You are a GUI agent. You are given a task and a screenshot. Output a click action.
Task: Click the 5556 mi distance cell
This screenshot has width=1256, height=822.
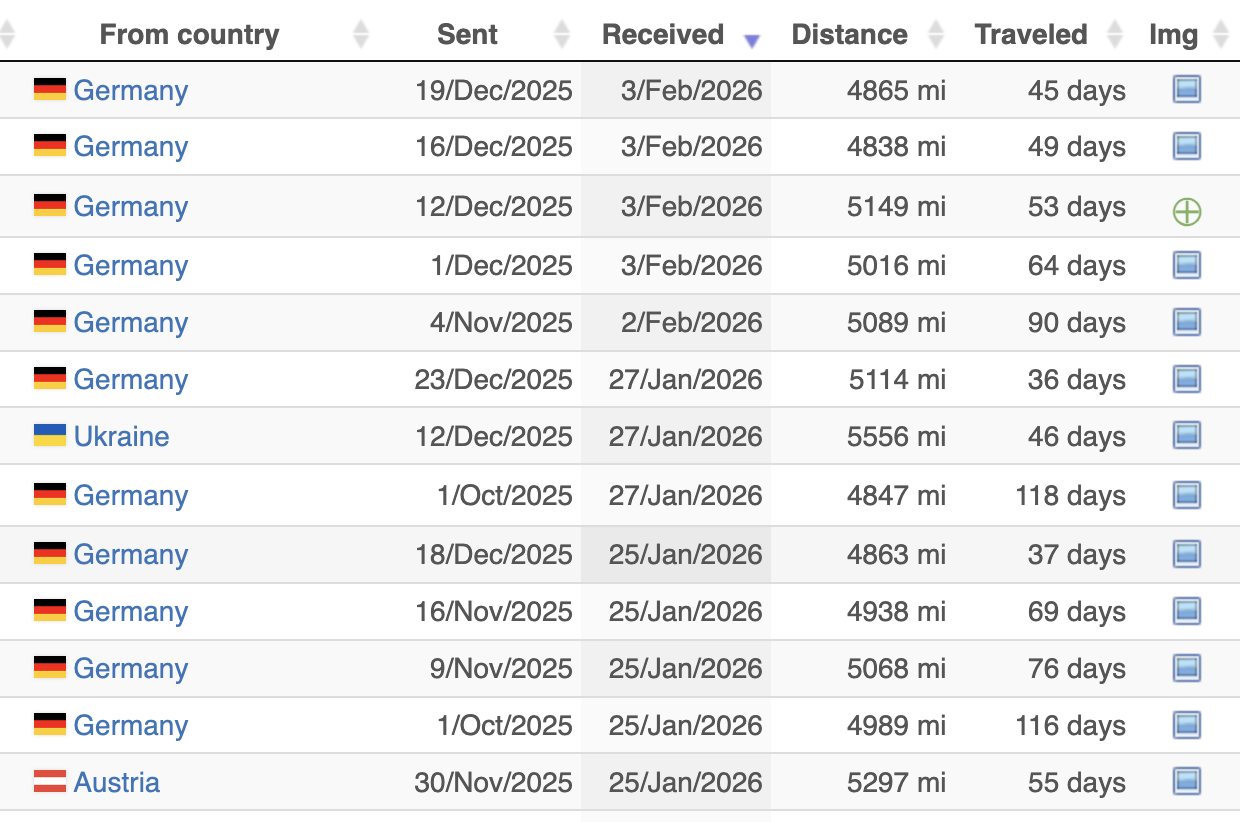(896, 437)
